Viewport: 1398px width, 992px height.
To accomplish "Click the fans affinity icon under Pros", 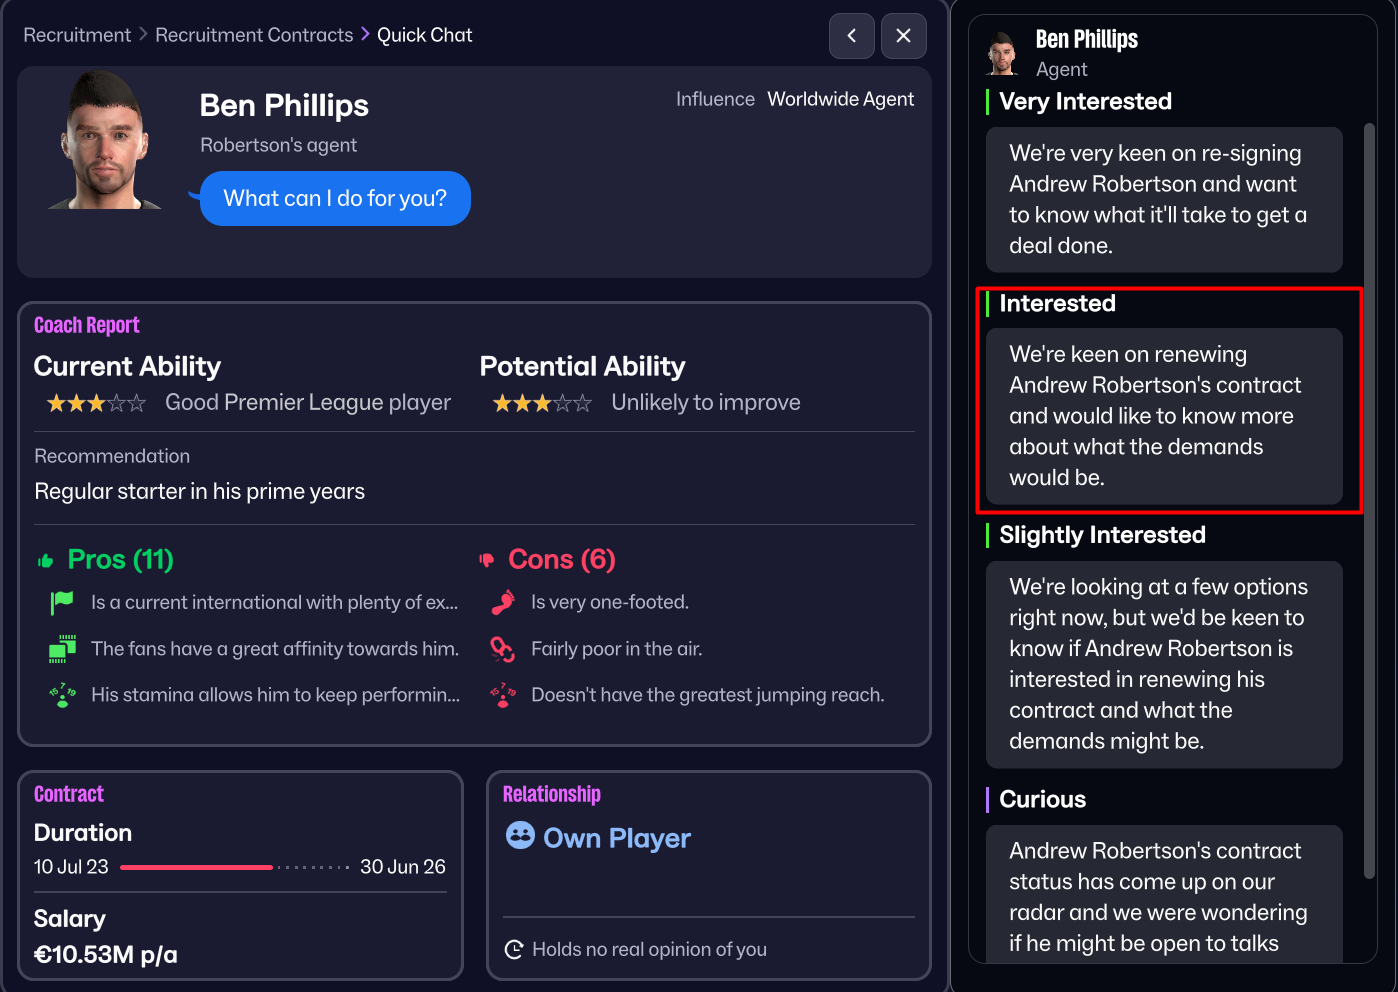I will 60,648.
